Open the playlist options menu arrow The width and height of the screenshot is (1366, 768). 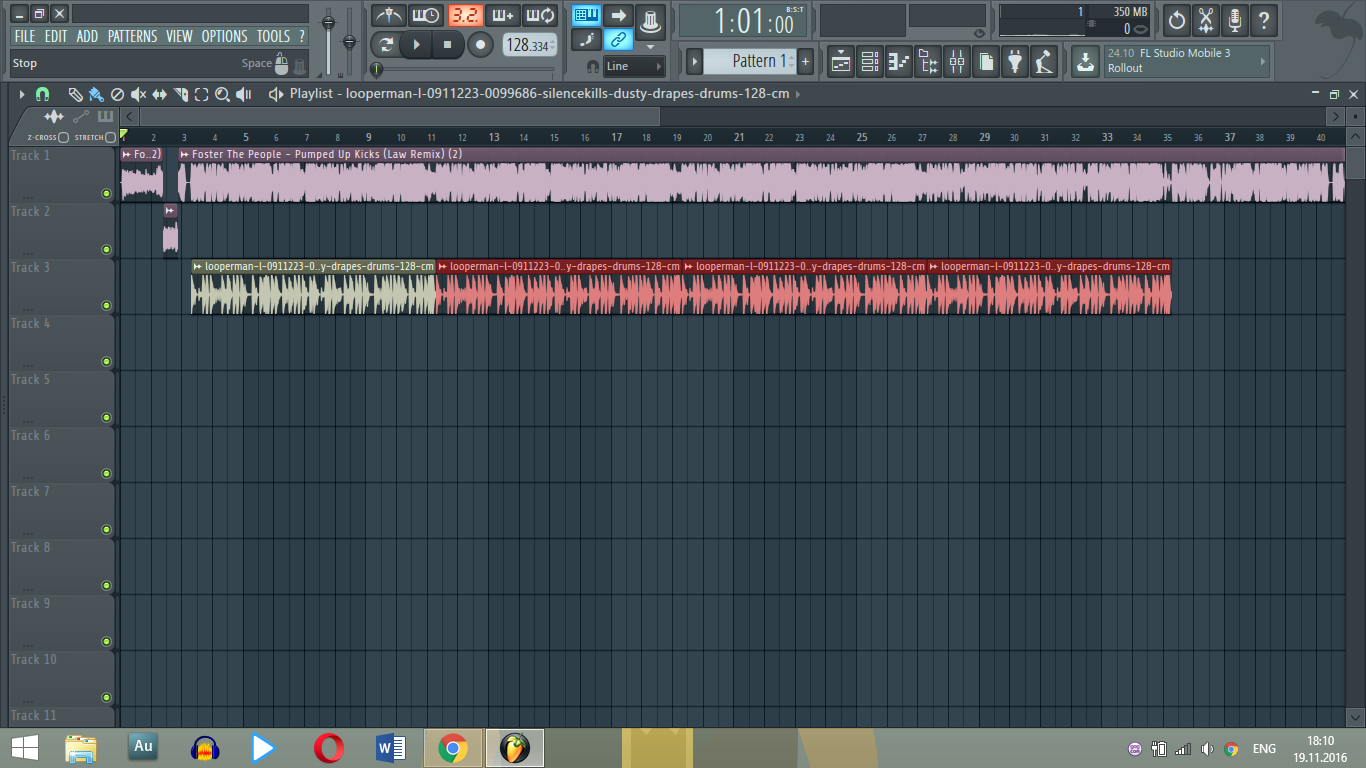(21, 94)
